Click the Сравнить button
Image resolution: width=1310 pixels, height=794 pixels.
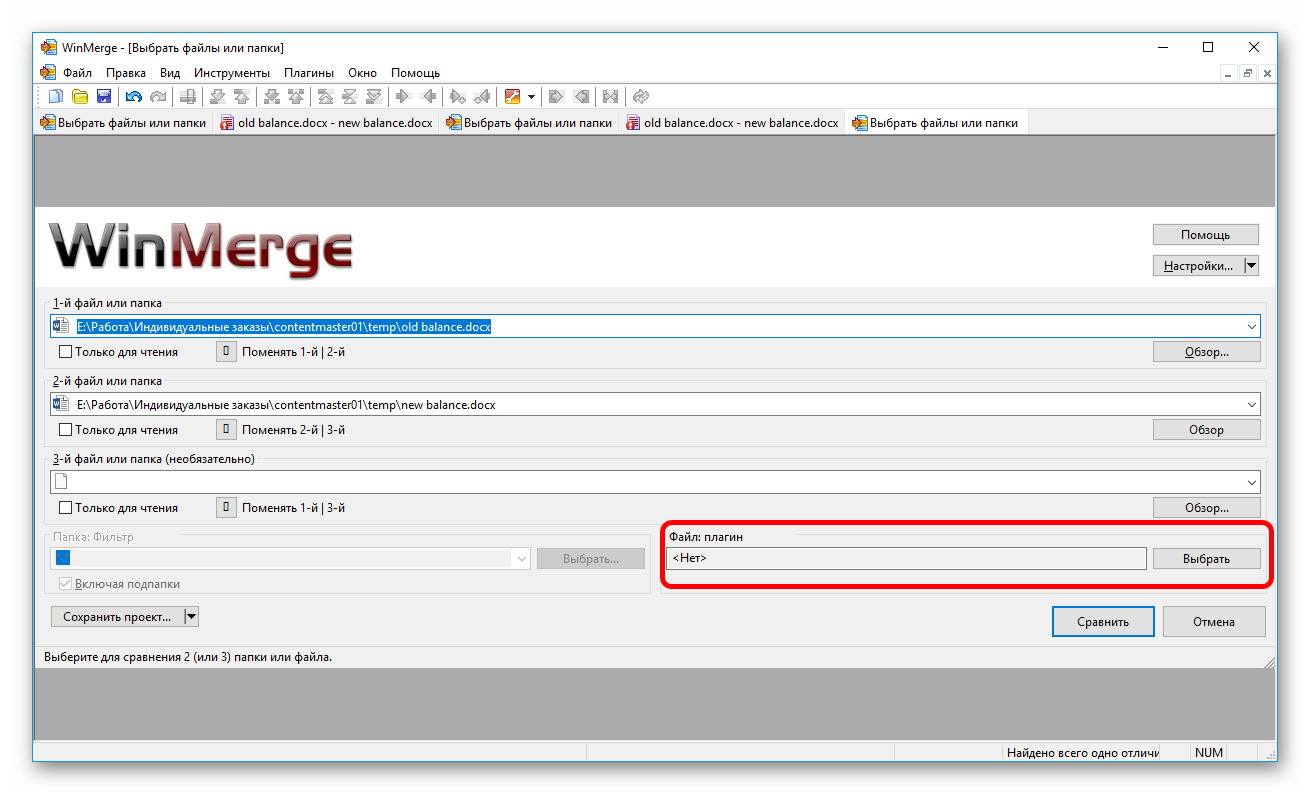(x=1103, y=622)
